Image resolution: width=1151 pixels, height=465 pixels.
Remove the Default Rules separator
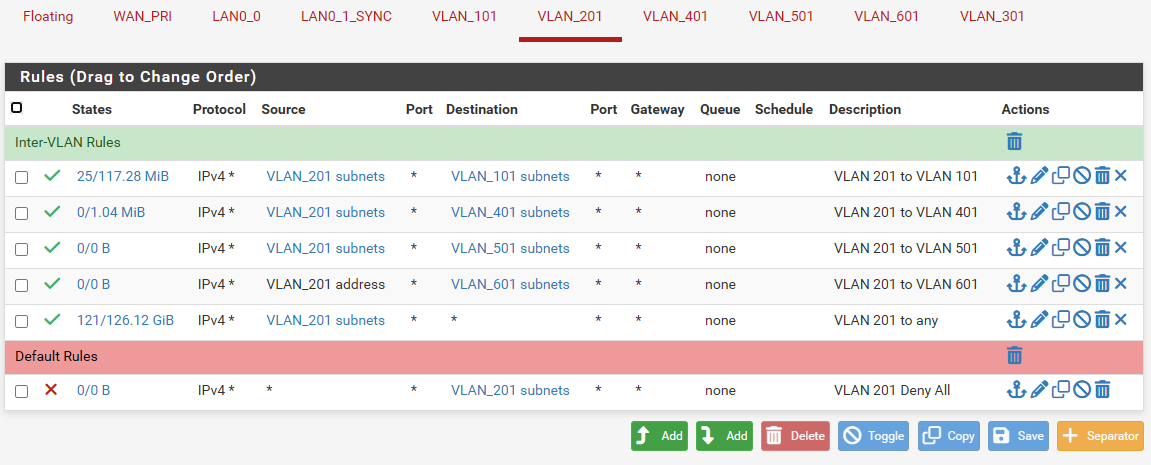[x=1014, y=356]
